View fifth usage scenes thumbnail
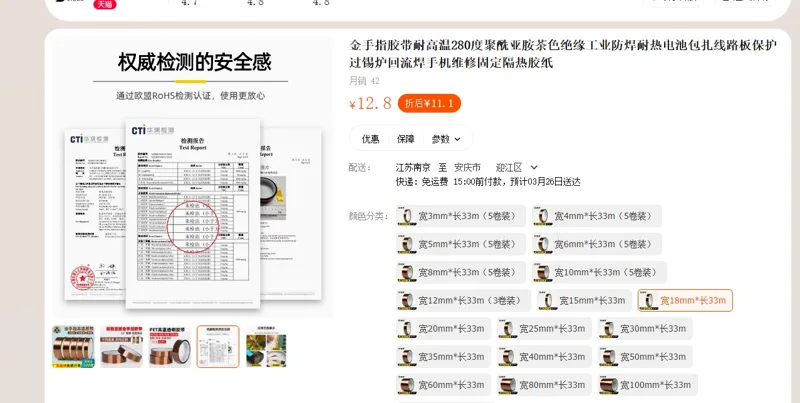 tap(266, 346)
